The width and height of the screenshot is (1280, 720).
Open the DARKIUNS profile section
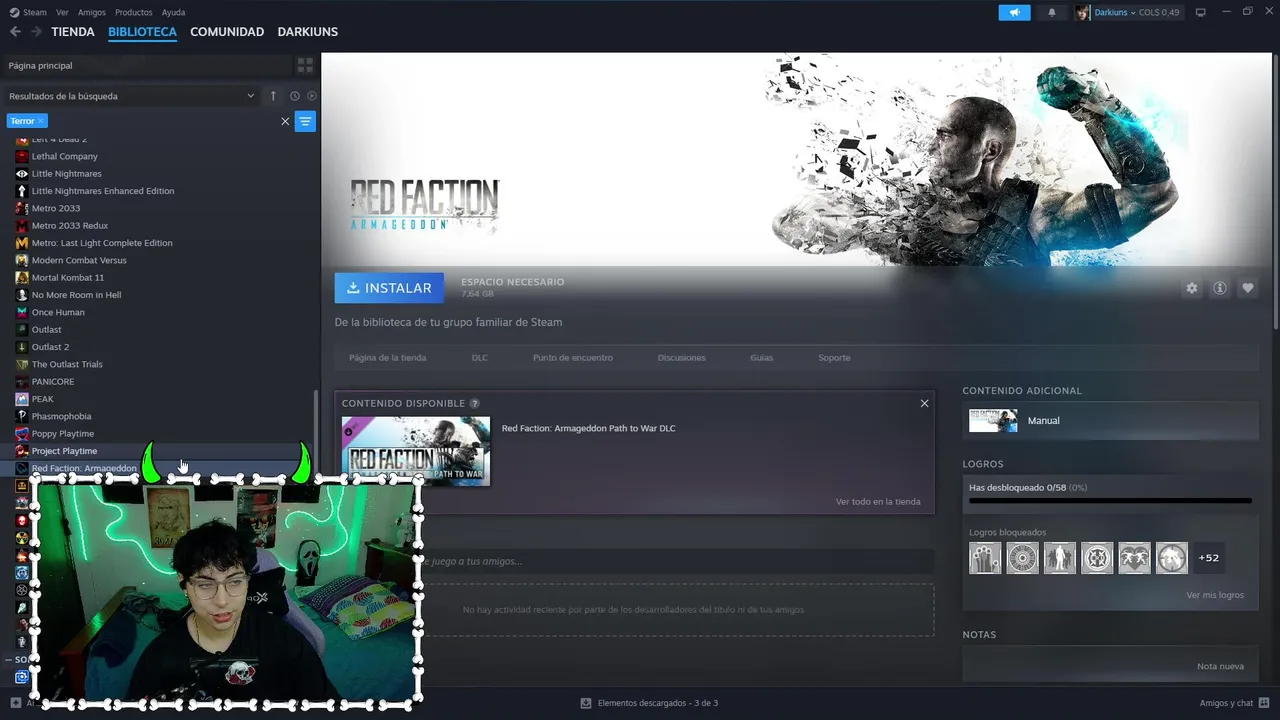pyautogui.click(x=308, y=32)
